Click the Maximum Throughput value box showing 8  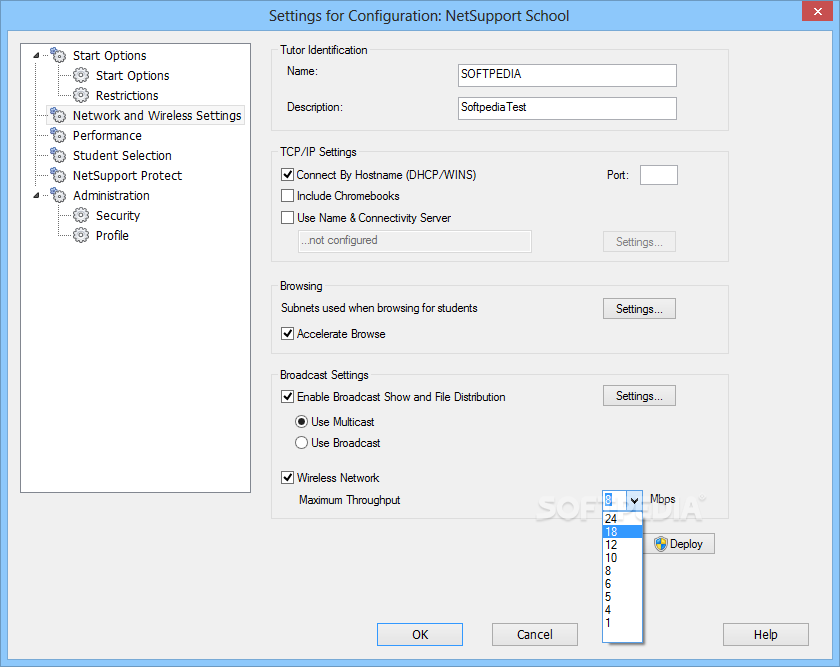(614, 500)
